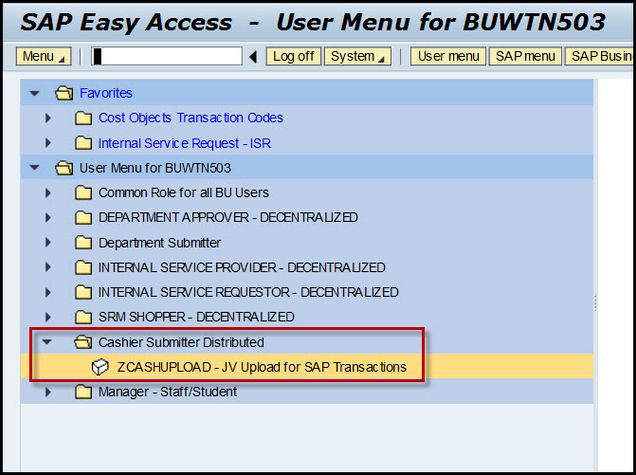
Task: Switch to SAP menu
Action: point(525,56)
